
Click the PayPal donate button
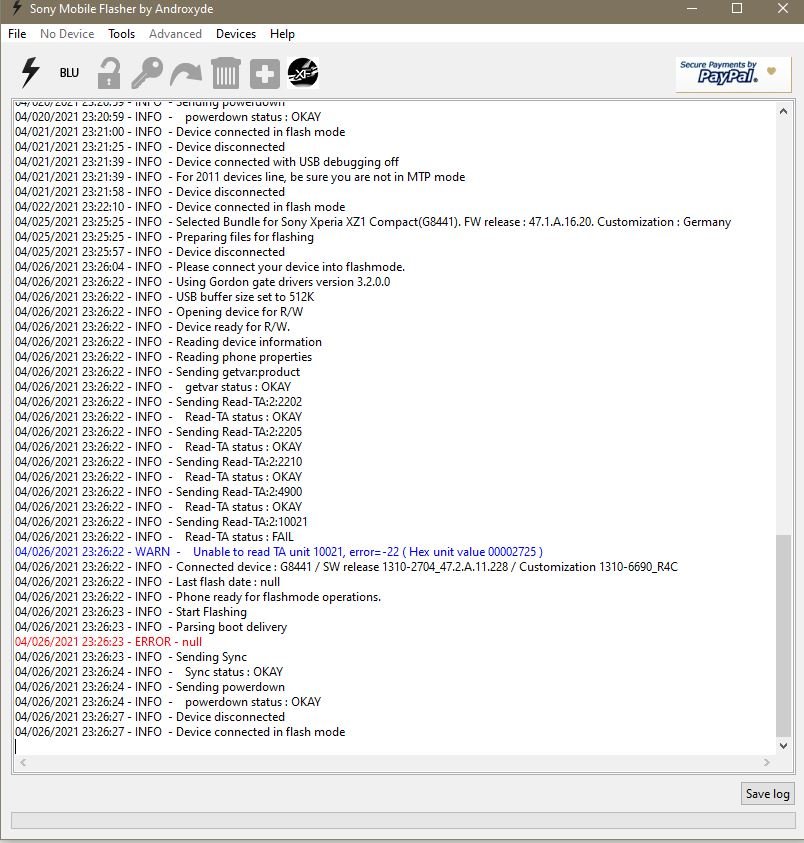tap(732, 74)
